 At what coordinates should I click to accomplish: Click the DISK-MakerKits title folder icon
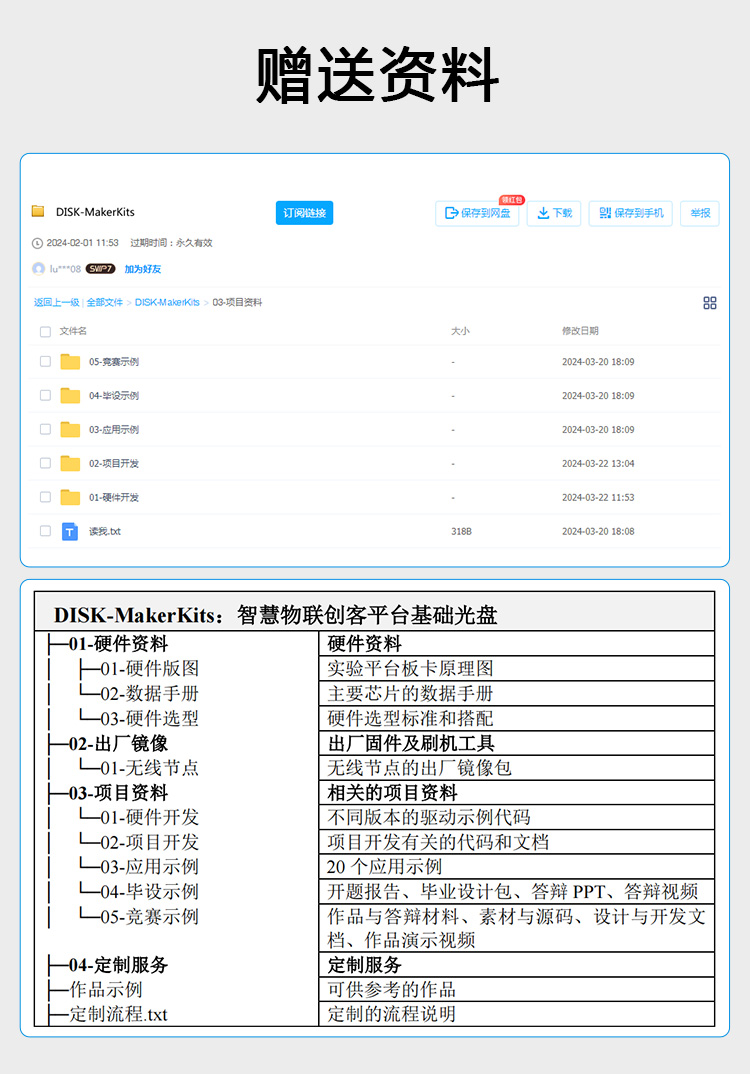coord(38,211)
